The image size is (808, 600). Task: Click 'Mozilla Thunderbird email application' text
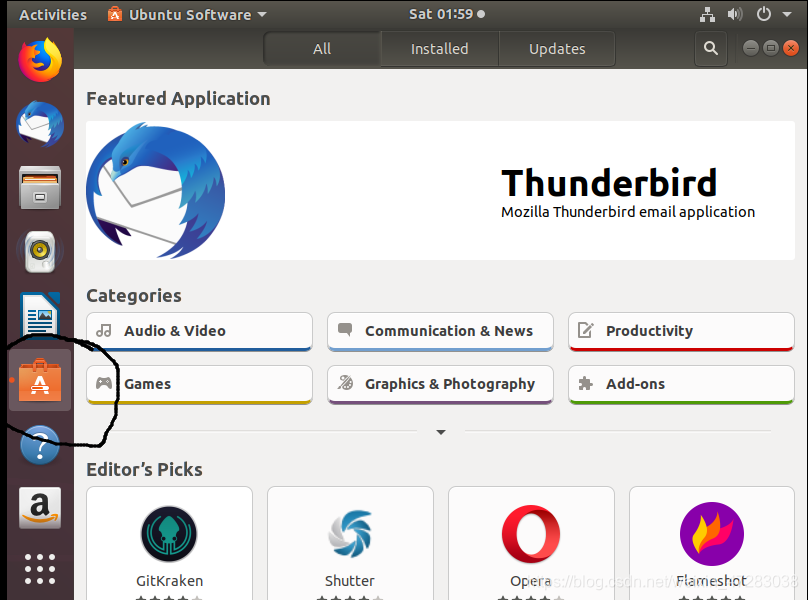(628, 212)
